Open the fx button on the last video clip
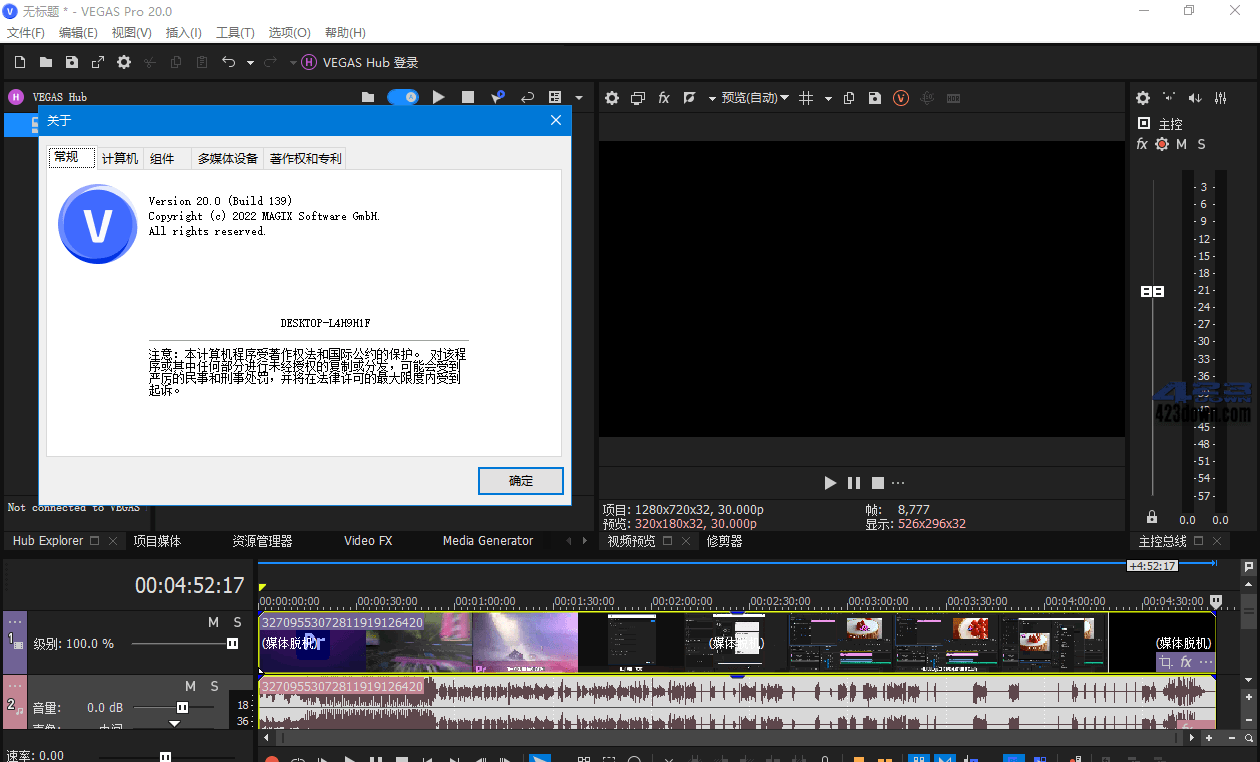The height and width of the screenshot is (762, 1260). [x=1186, y=662]
